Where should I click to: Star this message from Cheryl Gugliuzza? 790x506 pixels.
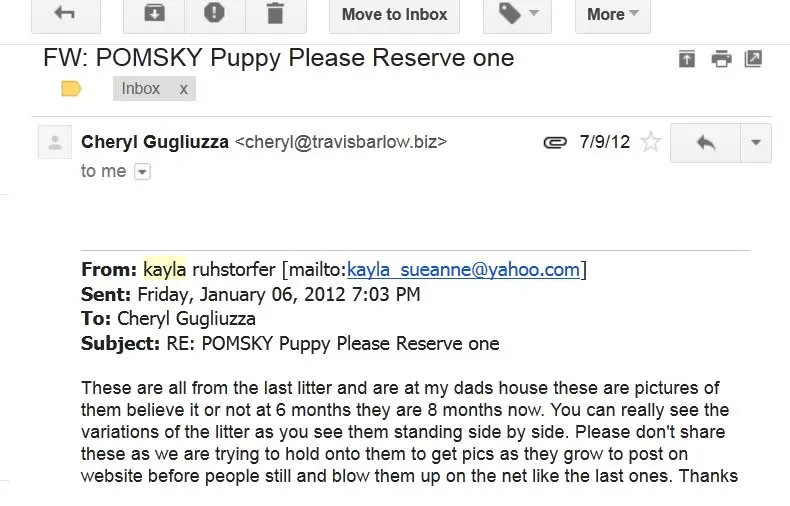tap(650, 142)
